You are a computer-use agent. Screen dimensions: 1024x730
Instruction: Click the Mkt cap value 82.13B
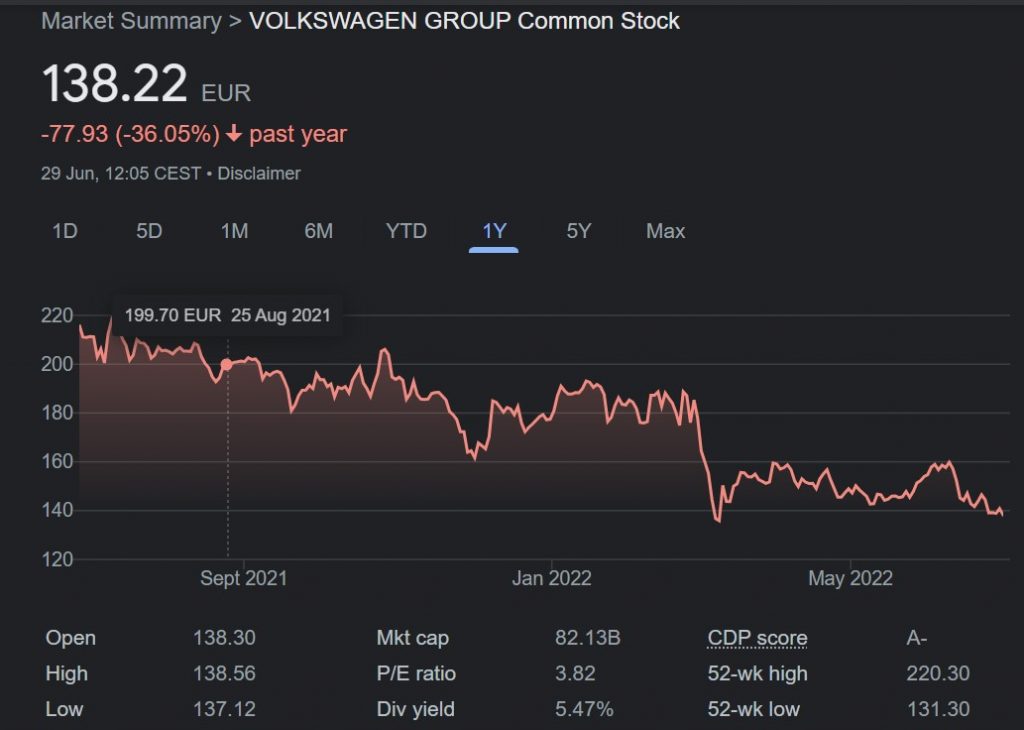(x=588, y=638)
